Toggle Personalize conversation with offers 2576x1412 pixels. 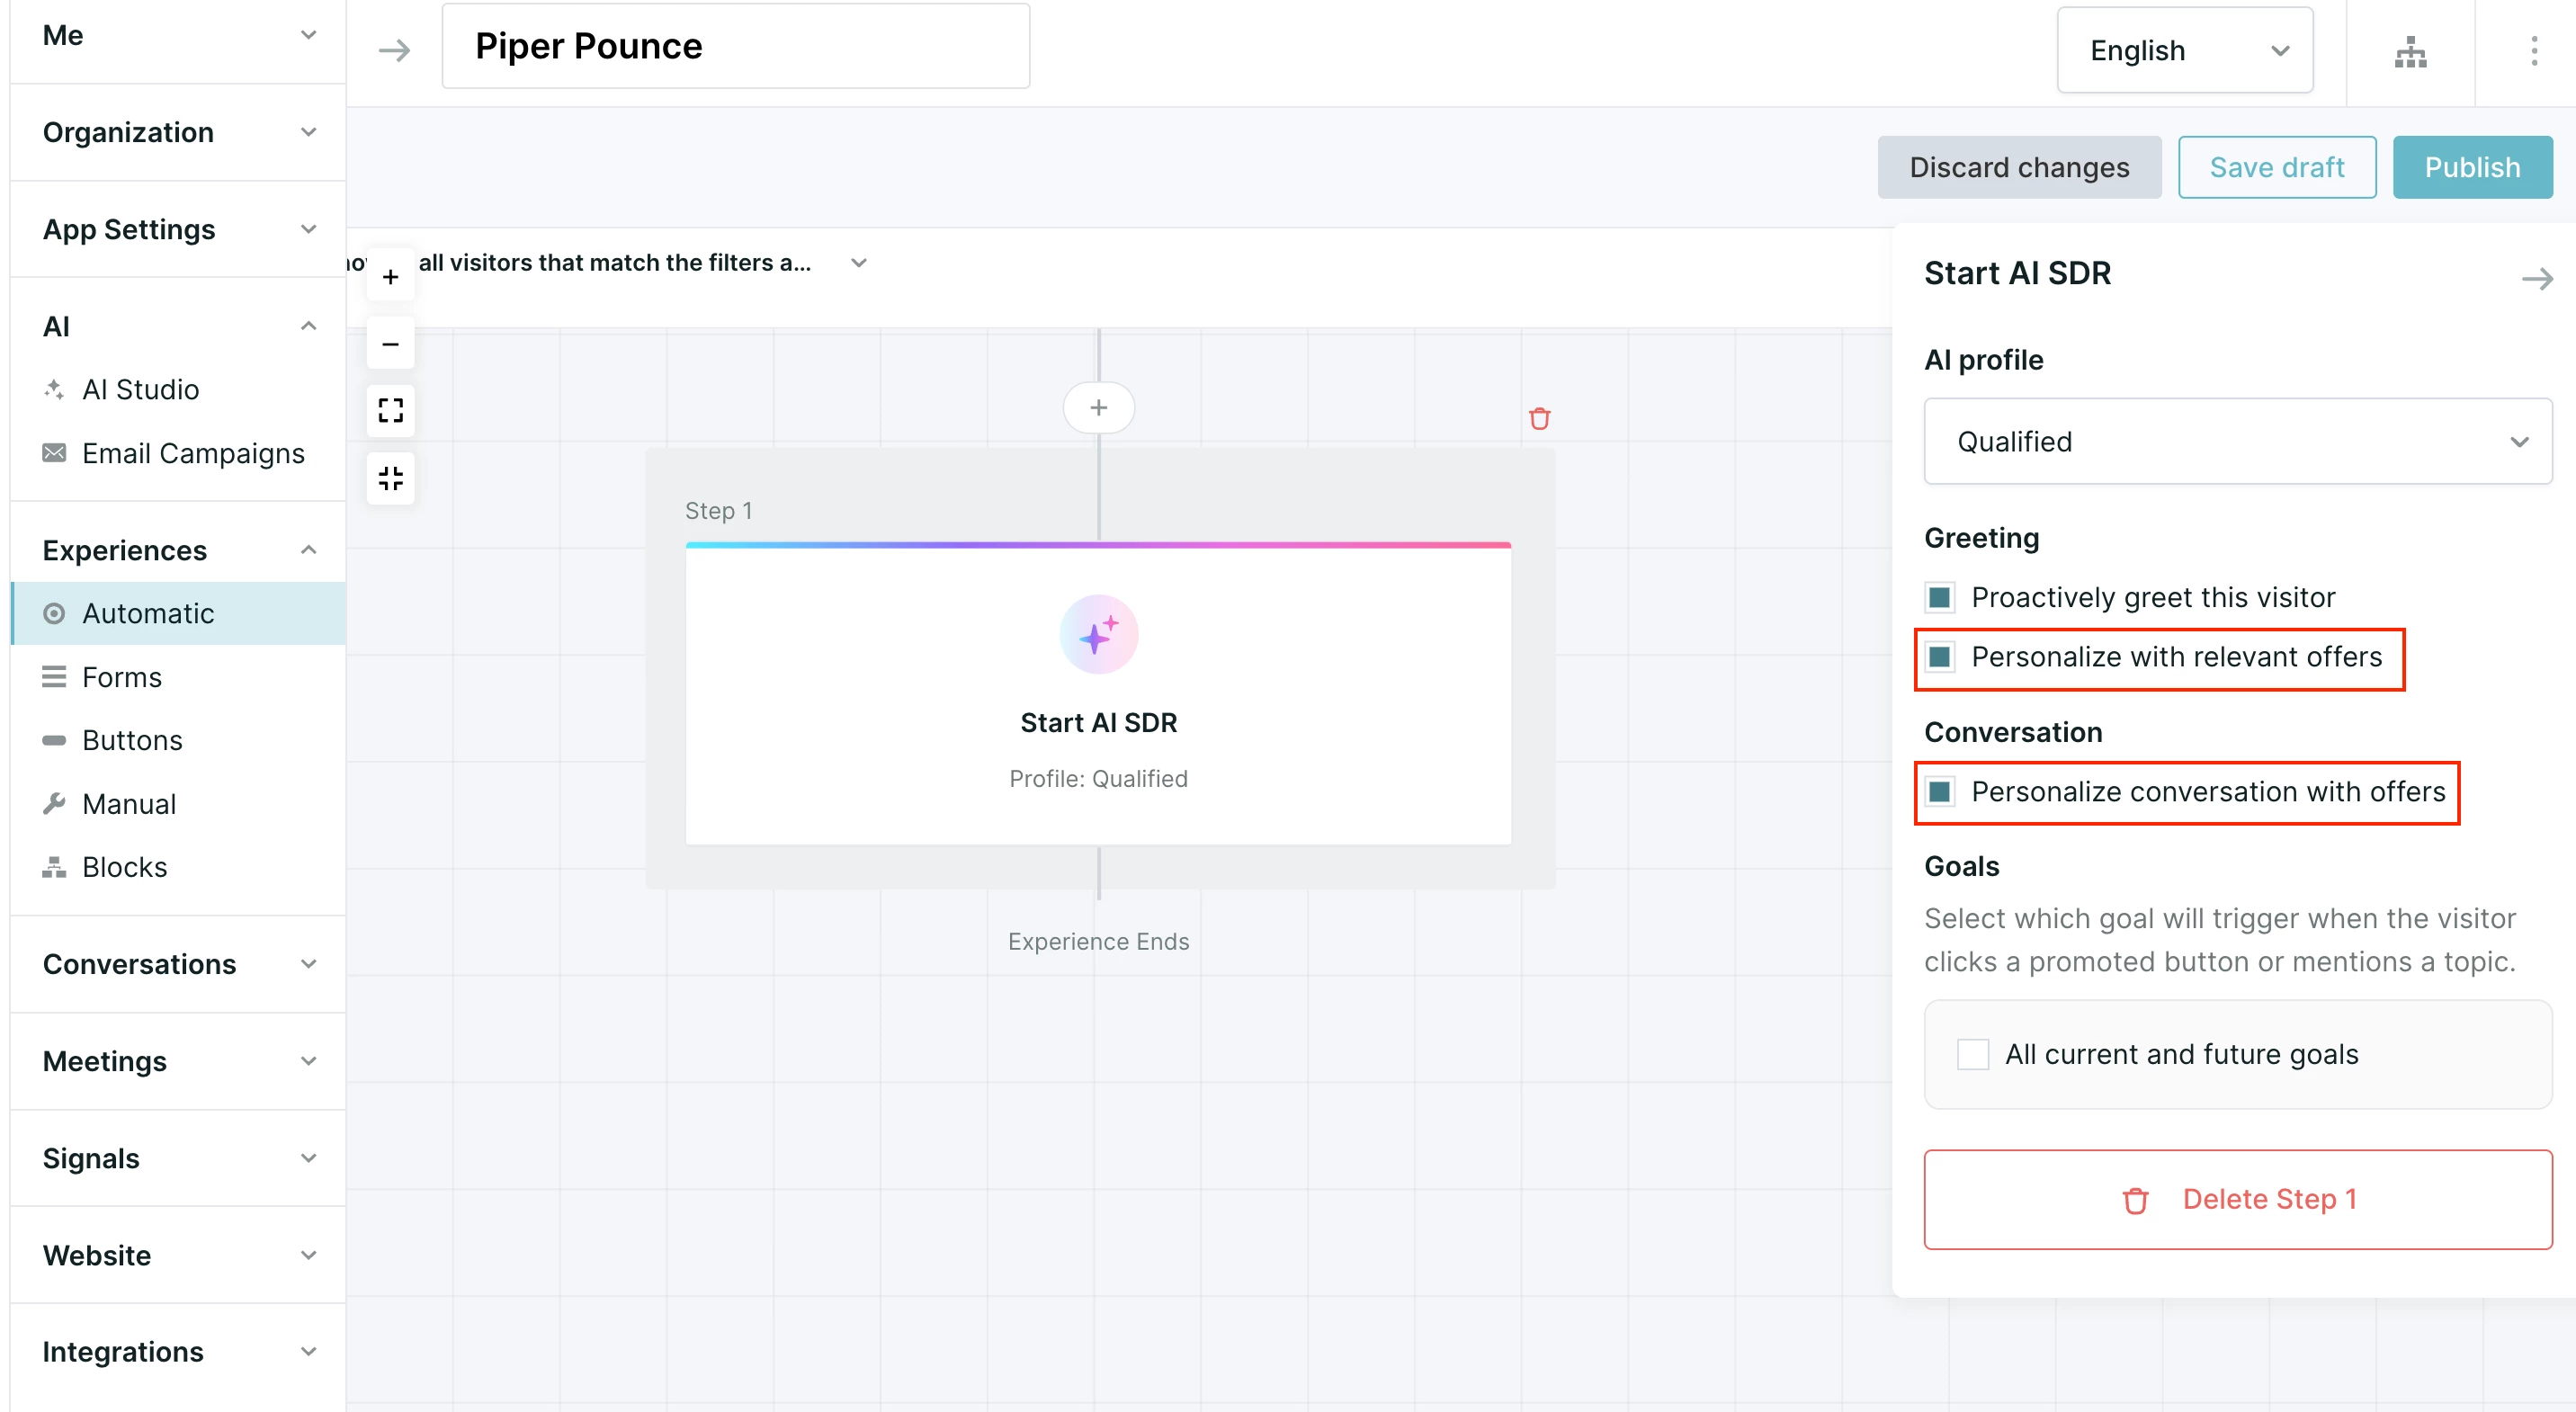(1940, 792)
